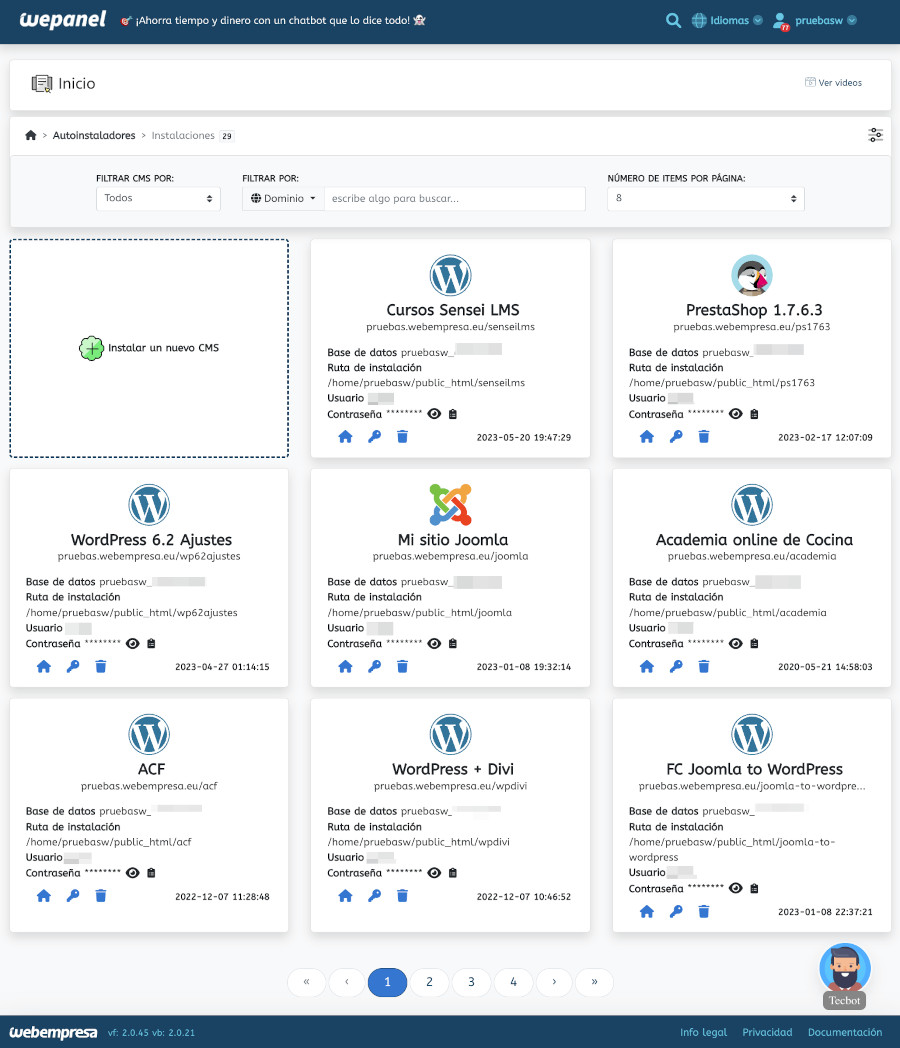Expand the Dominio filter type dropdown
The image size is (900, 1048).
(x=283, y=199)
